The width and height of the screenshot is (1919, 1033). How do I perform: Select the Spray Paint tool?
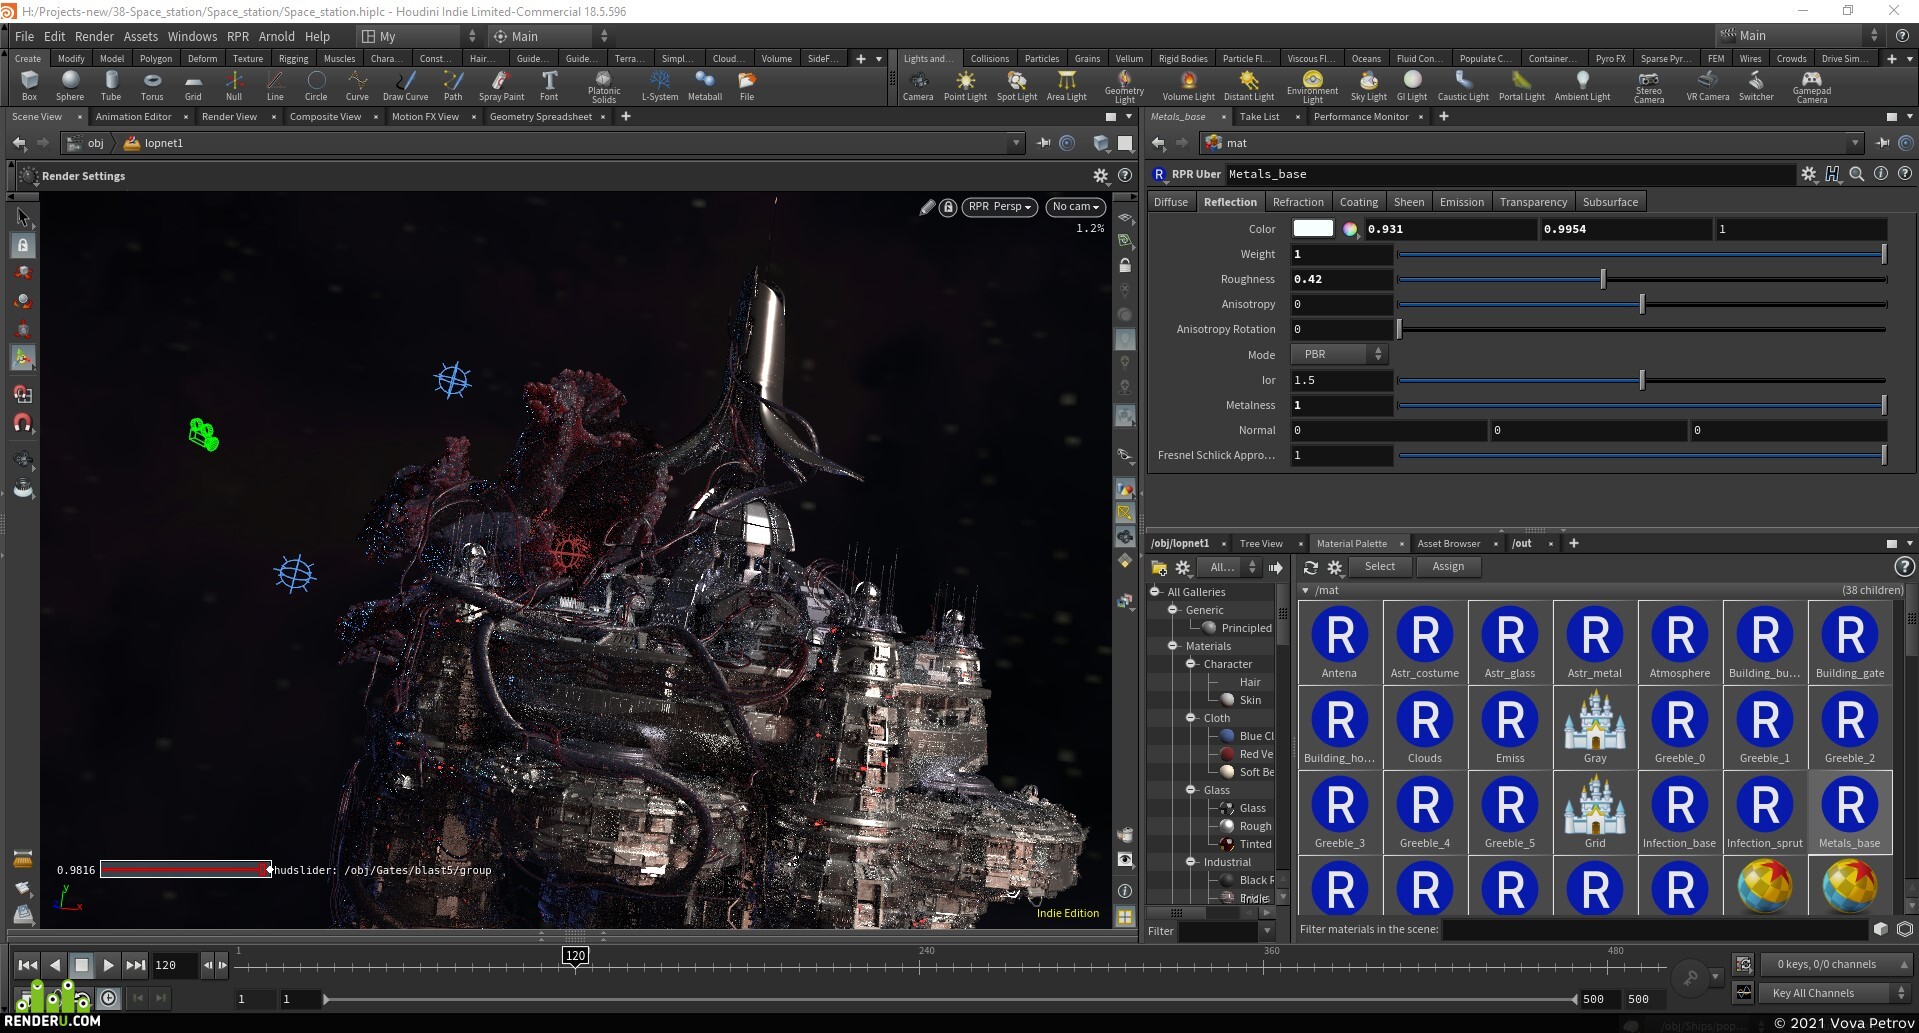(501, 85)
